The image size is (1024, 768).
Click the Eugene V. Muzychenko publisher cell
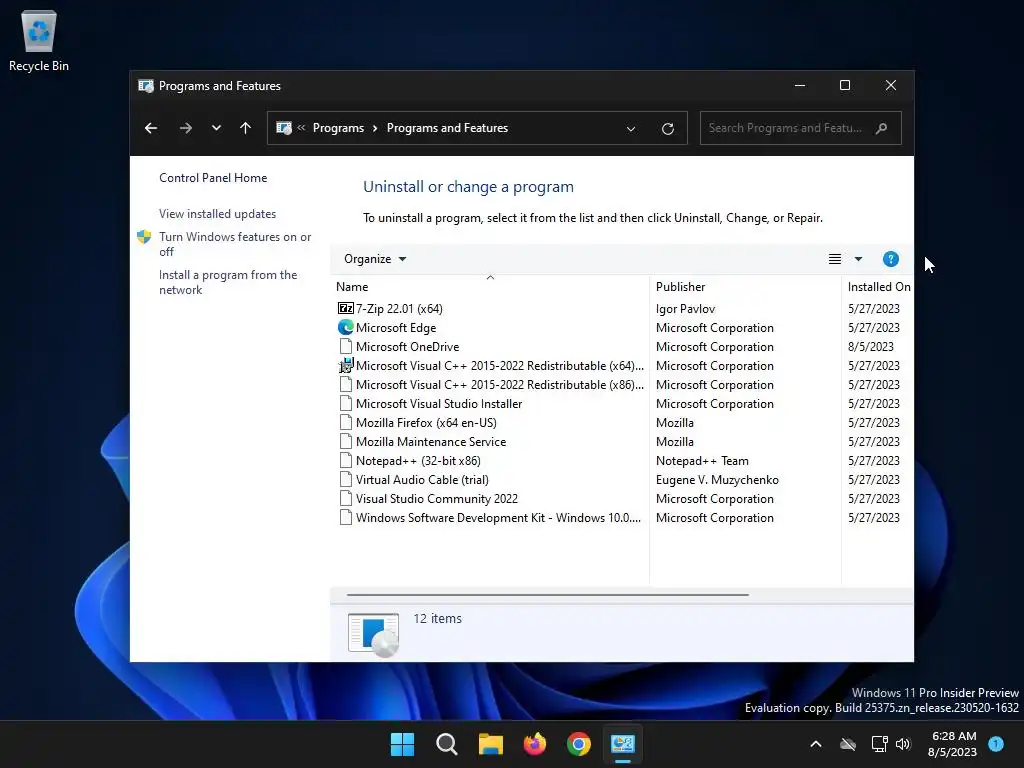[x=717, y=480]
